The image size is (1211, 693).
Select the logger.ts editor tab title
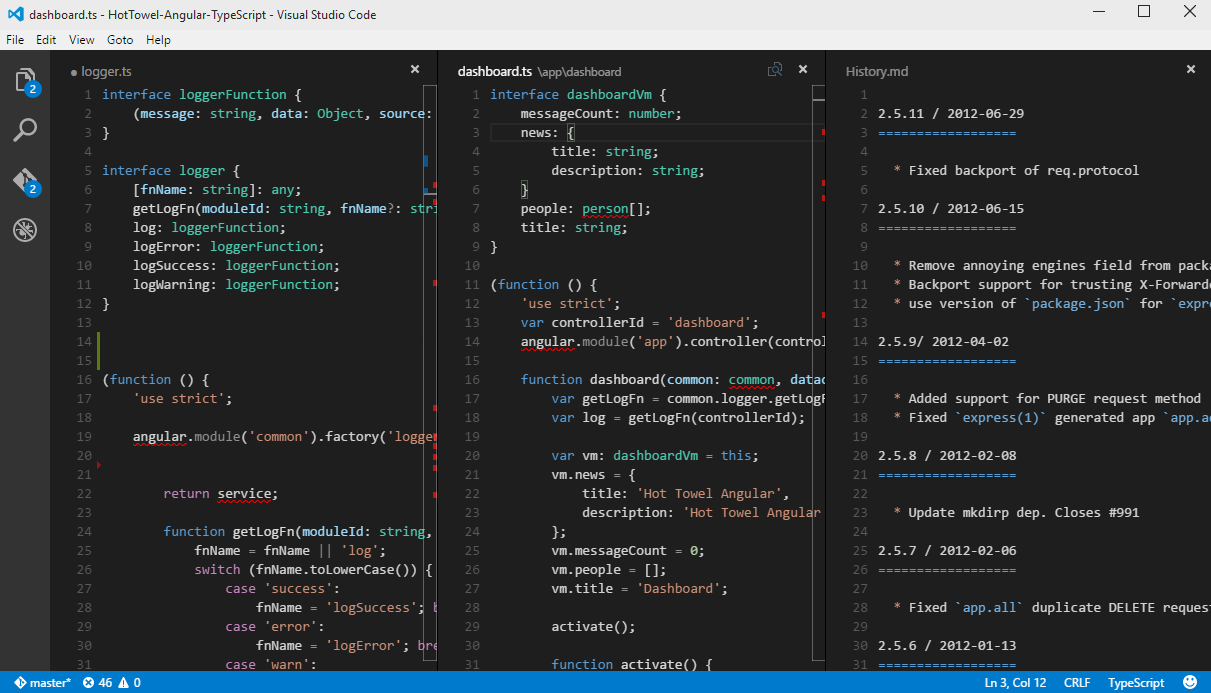click(x=105, y=72)
